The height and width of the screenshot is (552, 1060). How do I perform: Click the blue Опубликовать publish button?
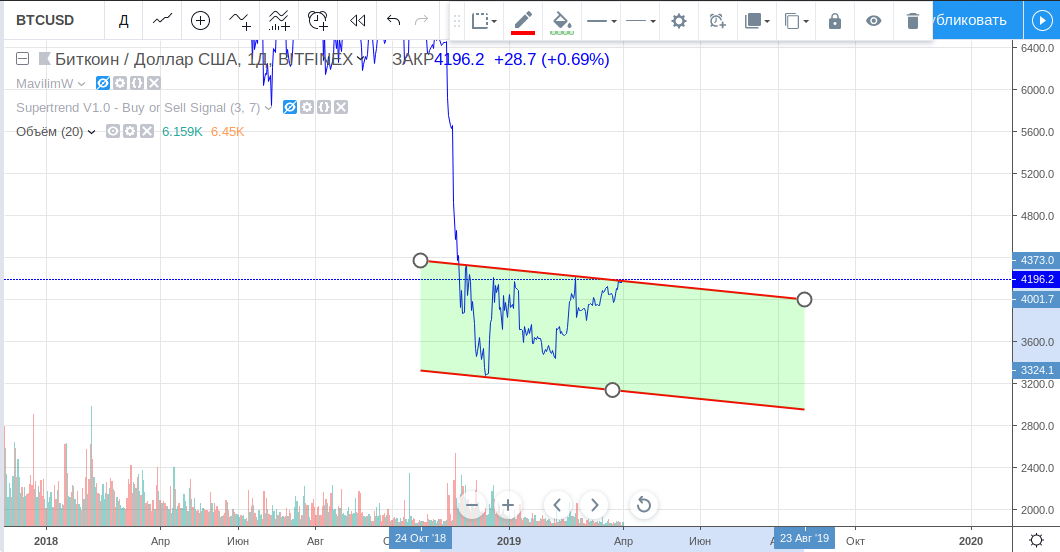975,20
